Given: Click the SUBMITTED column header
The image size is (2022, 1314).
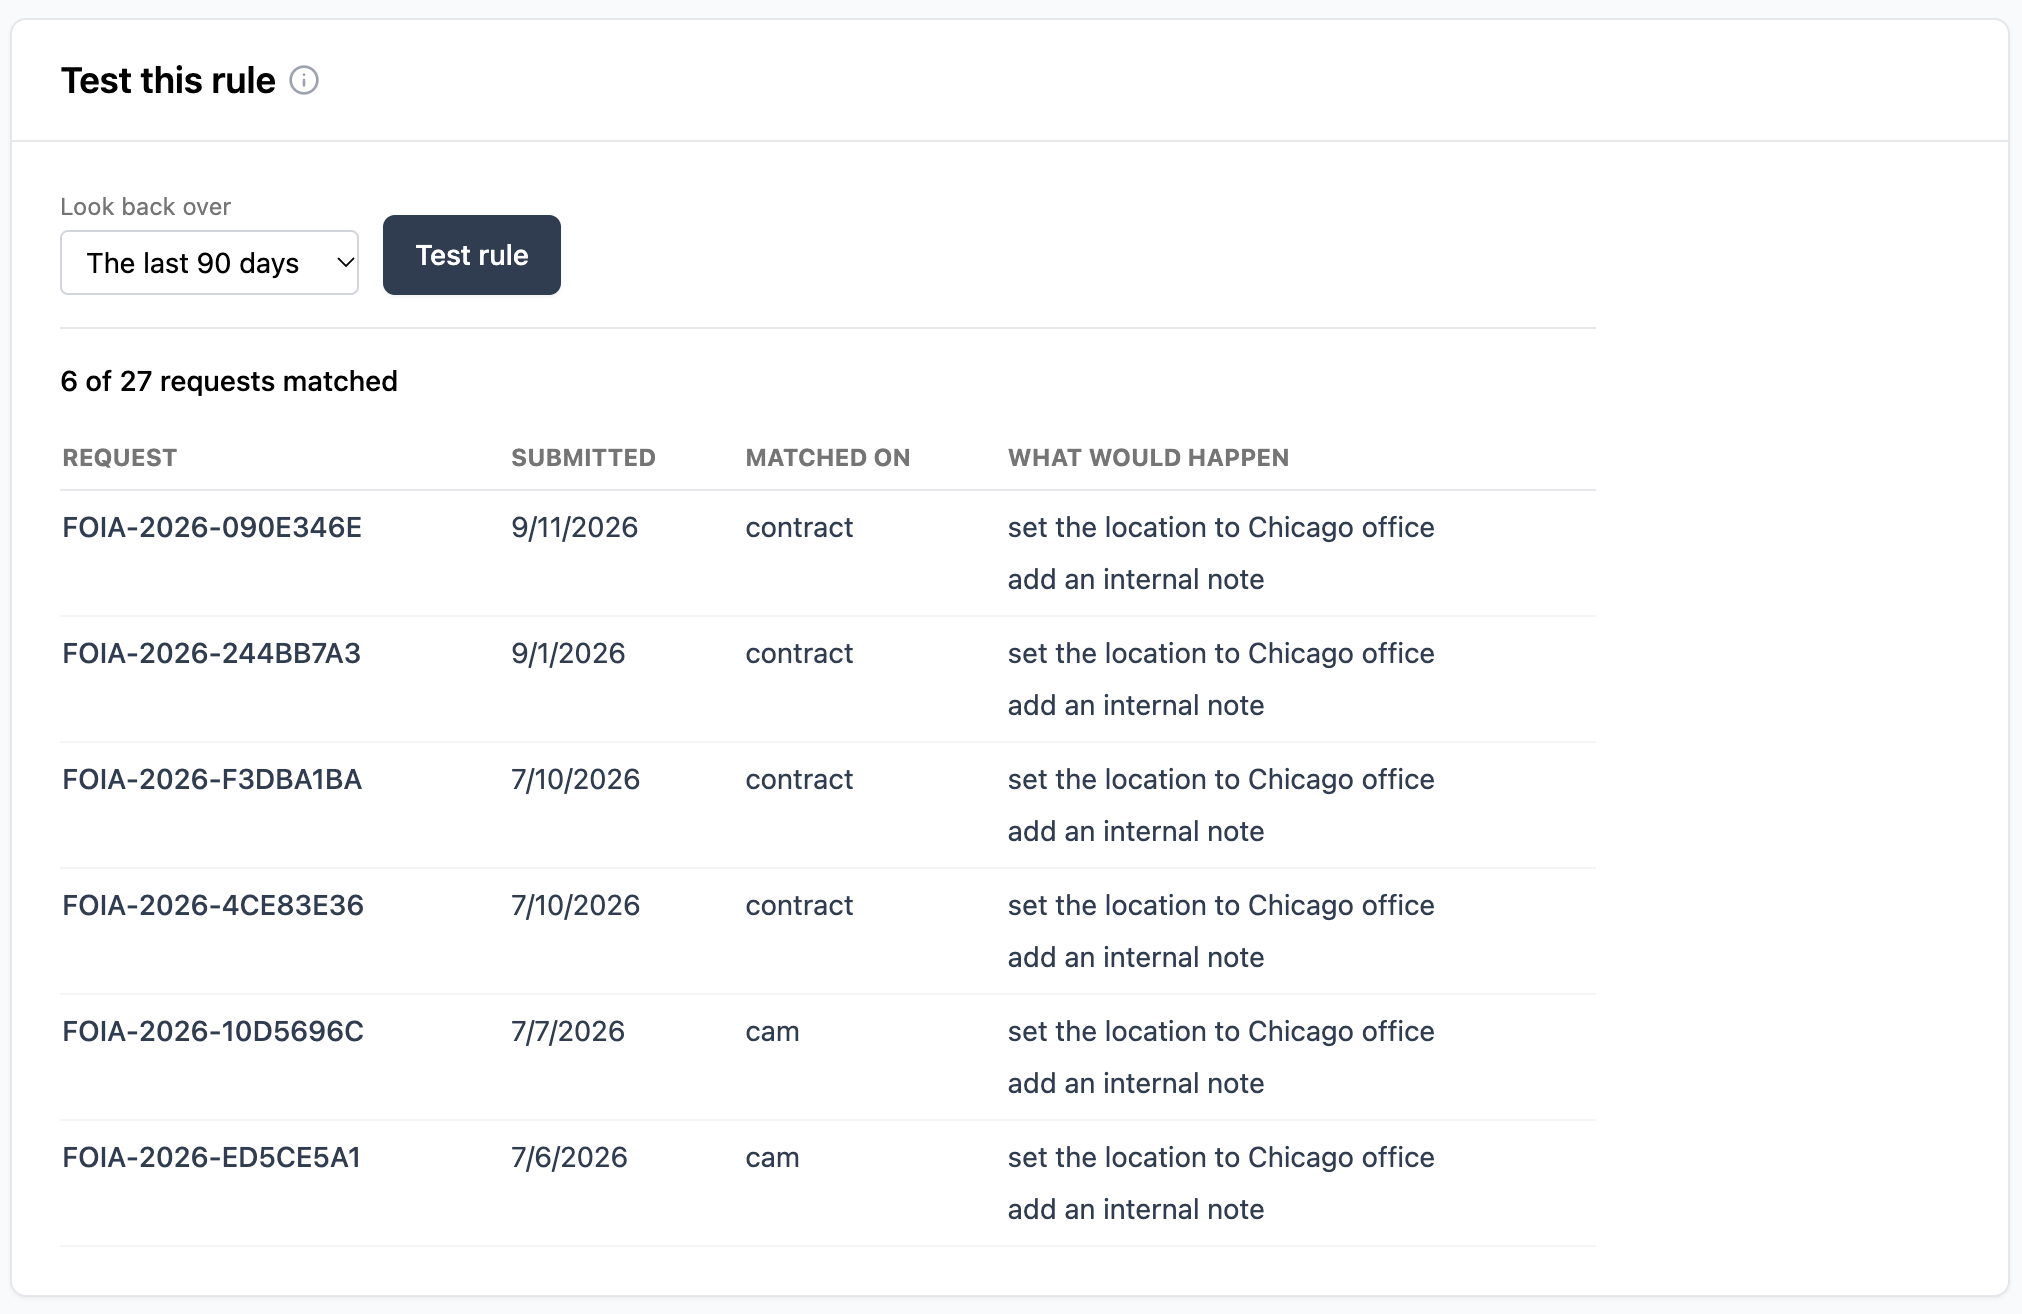Looking at the screenshot, I should tap(583, 458).
